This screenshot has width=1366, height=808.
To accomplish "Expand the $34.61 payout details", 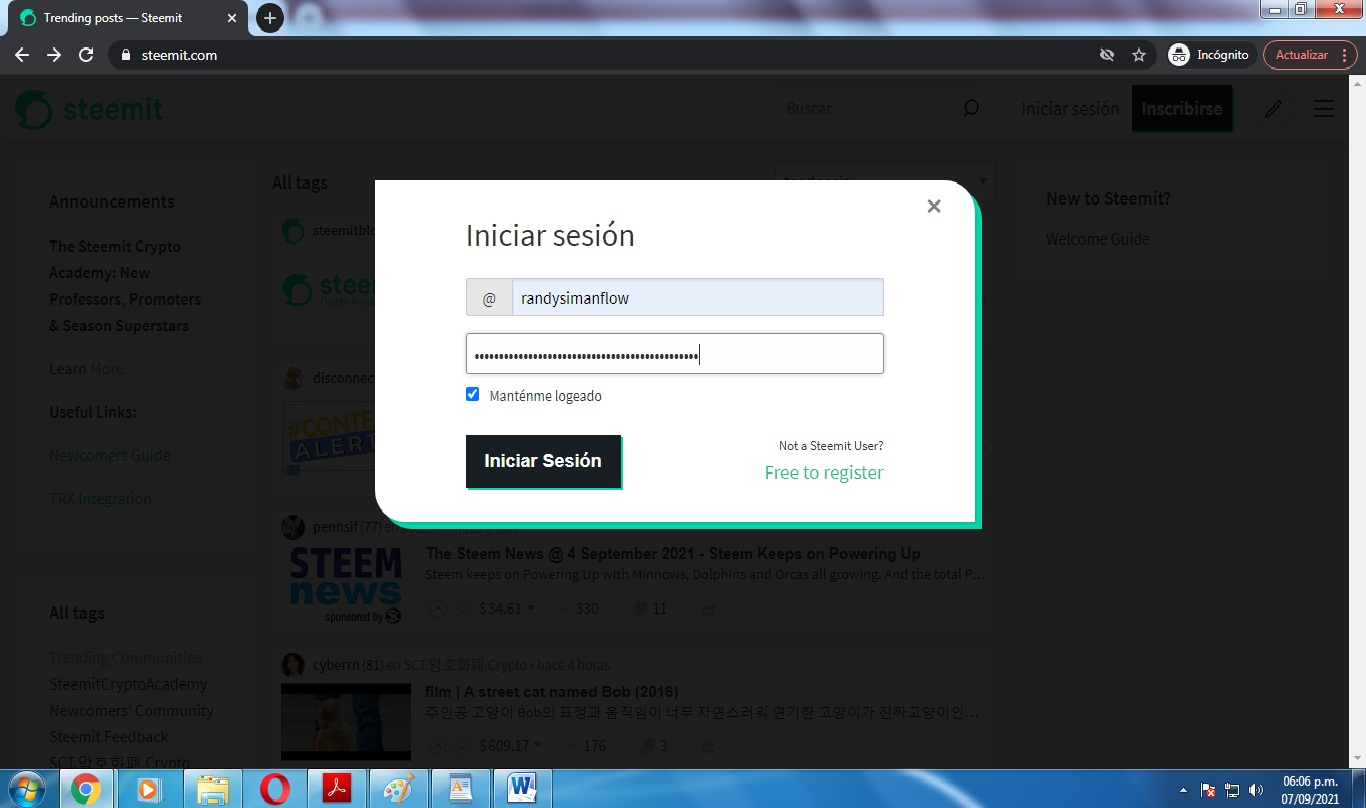I will (507, 608).
